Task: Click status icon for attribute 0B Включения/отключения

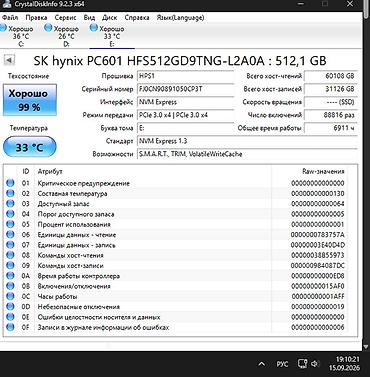Action: pos(10,286)
